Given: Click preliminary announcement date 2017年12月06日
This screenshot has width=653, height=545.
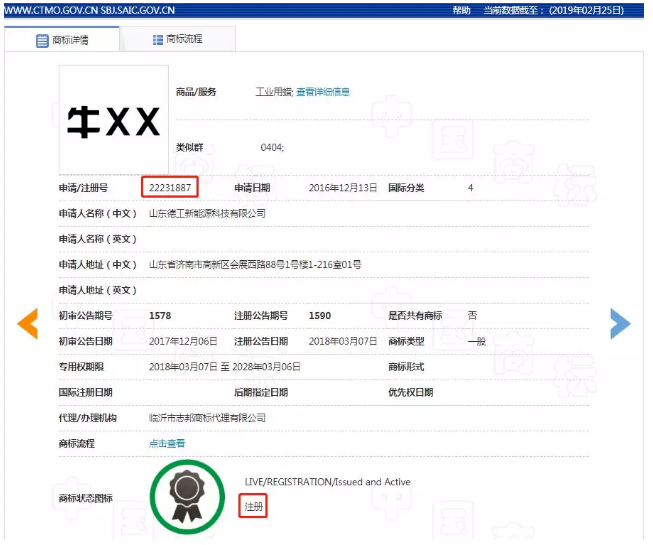Looking at the screenshot, I should point(183,341).
